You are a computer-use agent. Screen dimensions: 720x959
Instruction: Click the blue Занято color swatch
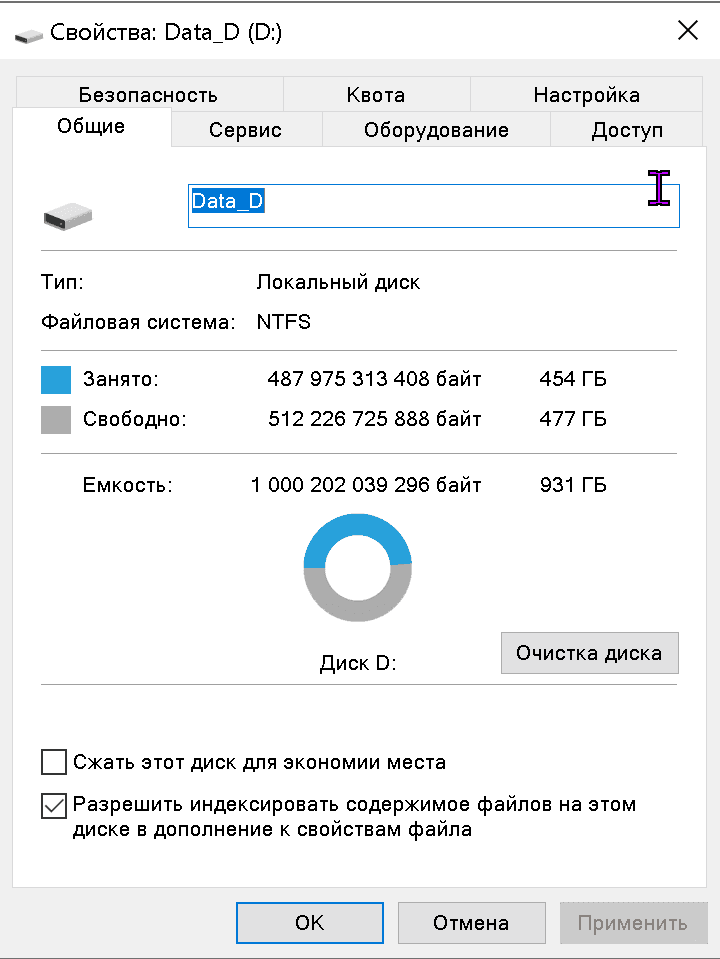coord(56,379)
